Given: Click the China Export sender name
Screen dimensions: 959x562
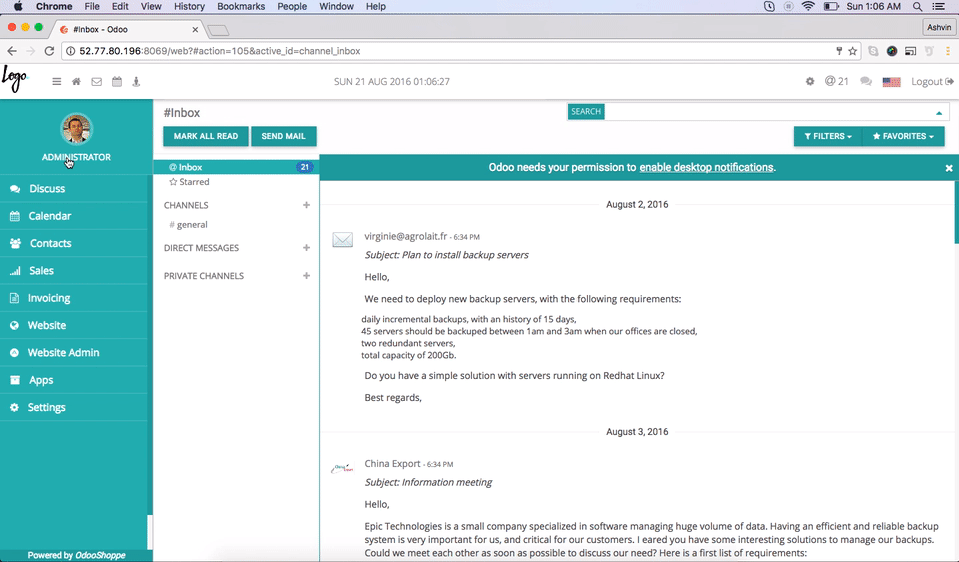Looking at the screenshot, I should (393, 464).
